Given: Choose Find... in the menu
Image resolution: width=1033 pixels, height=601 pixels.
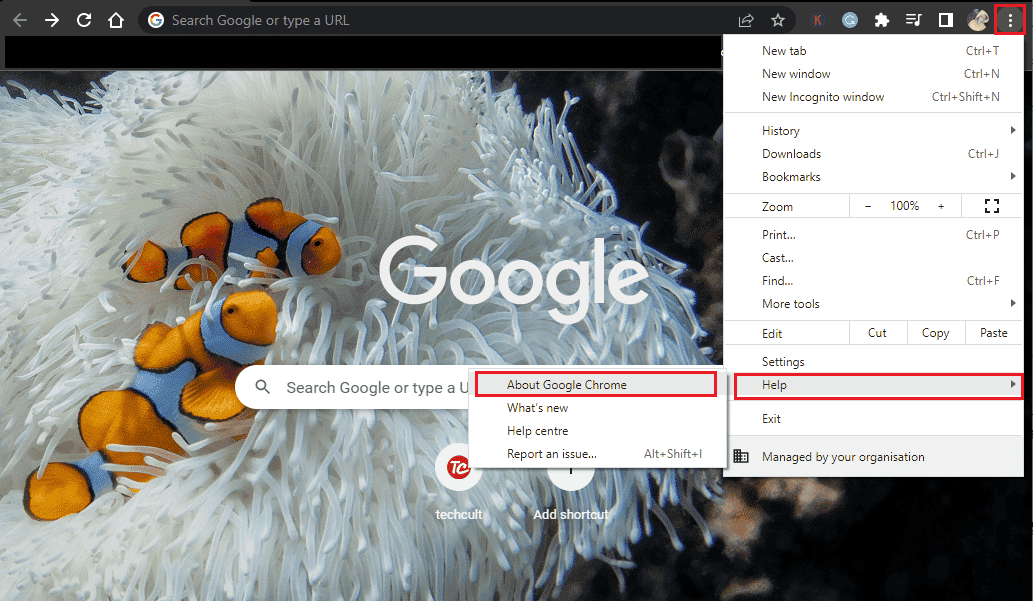Looking at the screenshot, I should click(874, 281).
